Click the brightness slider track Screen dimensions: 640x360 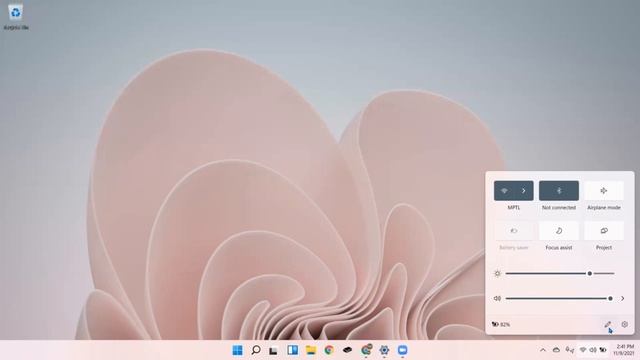[560, 273]
